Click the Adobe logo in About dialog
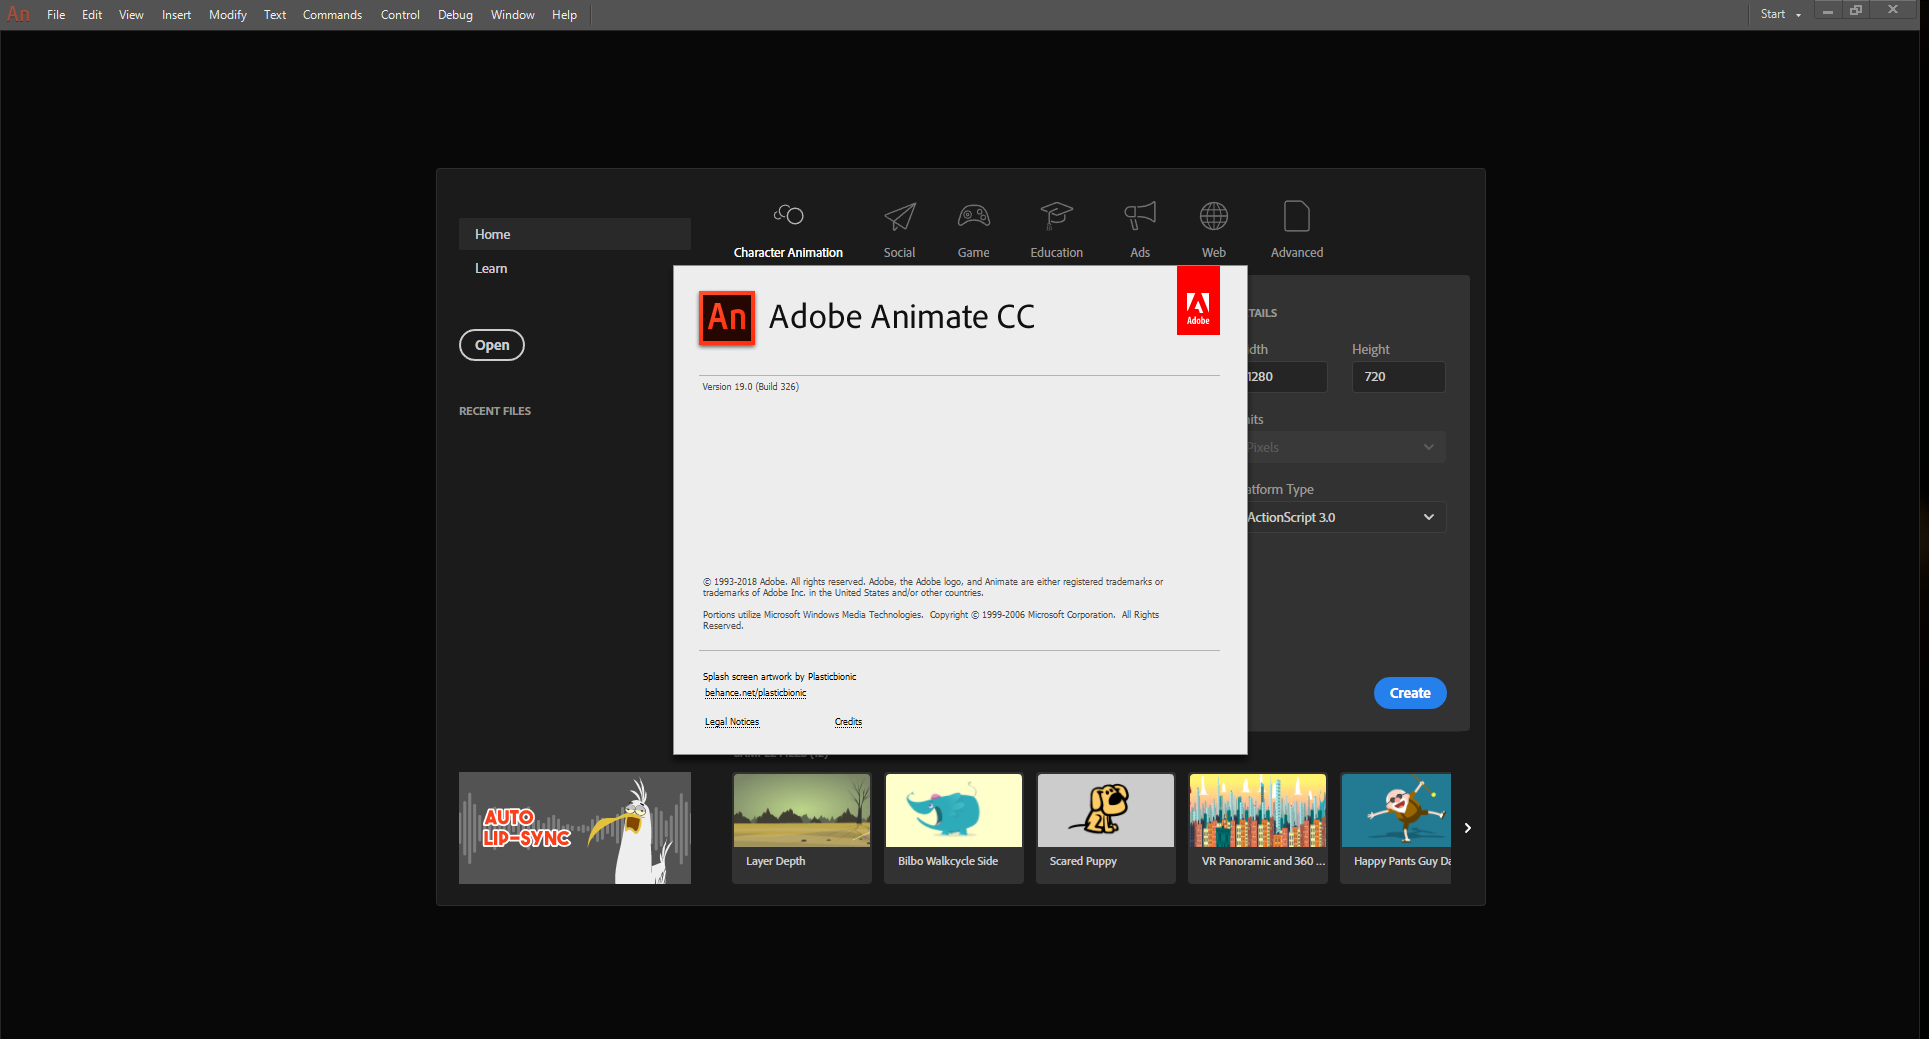Viewport: 1929px width, 1039px height. click(x=1198, y=300)
